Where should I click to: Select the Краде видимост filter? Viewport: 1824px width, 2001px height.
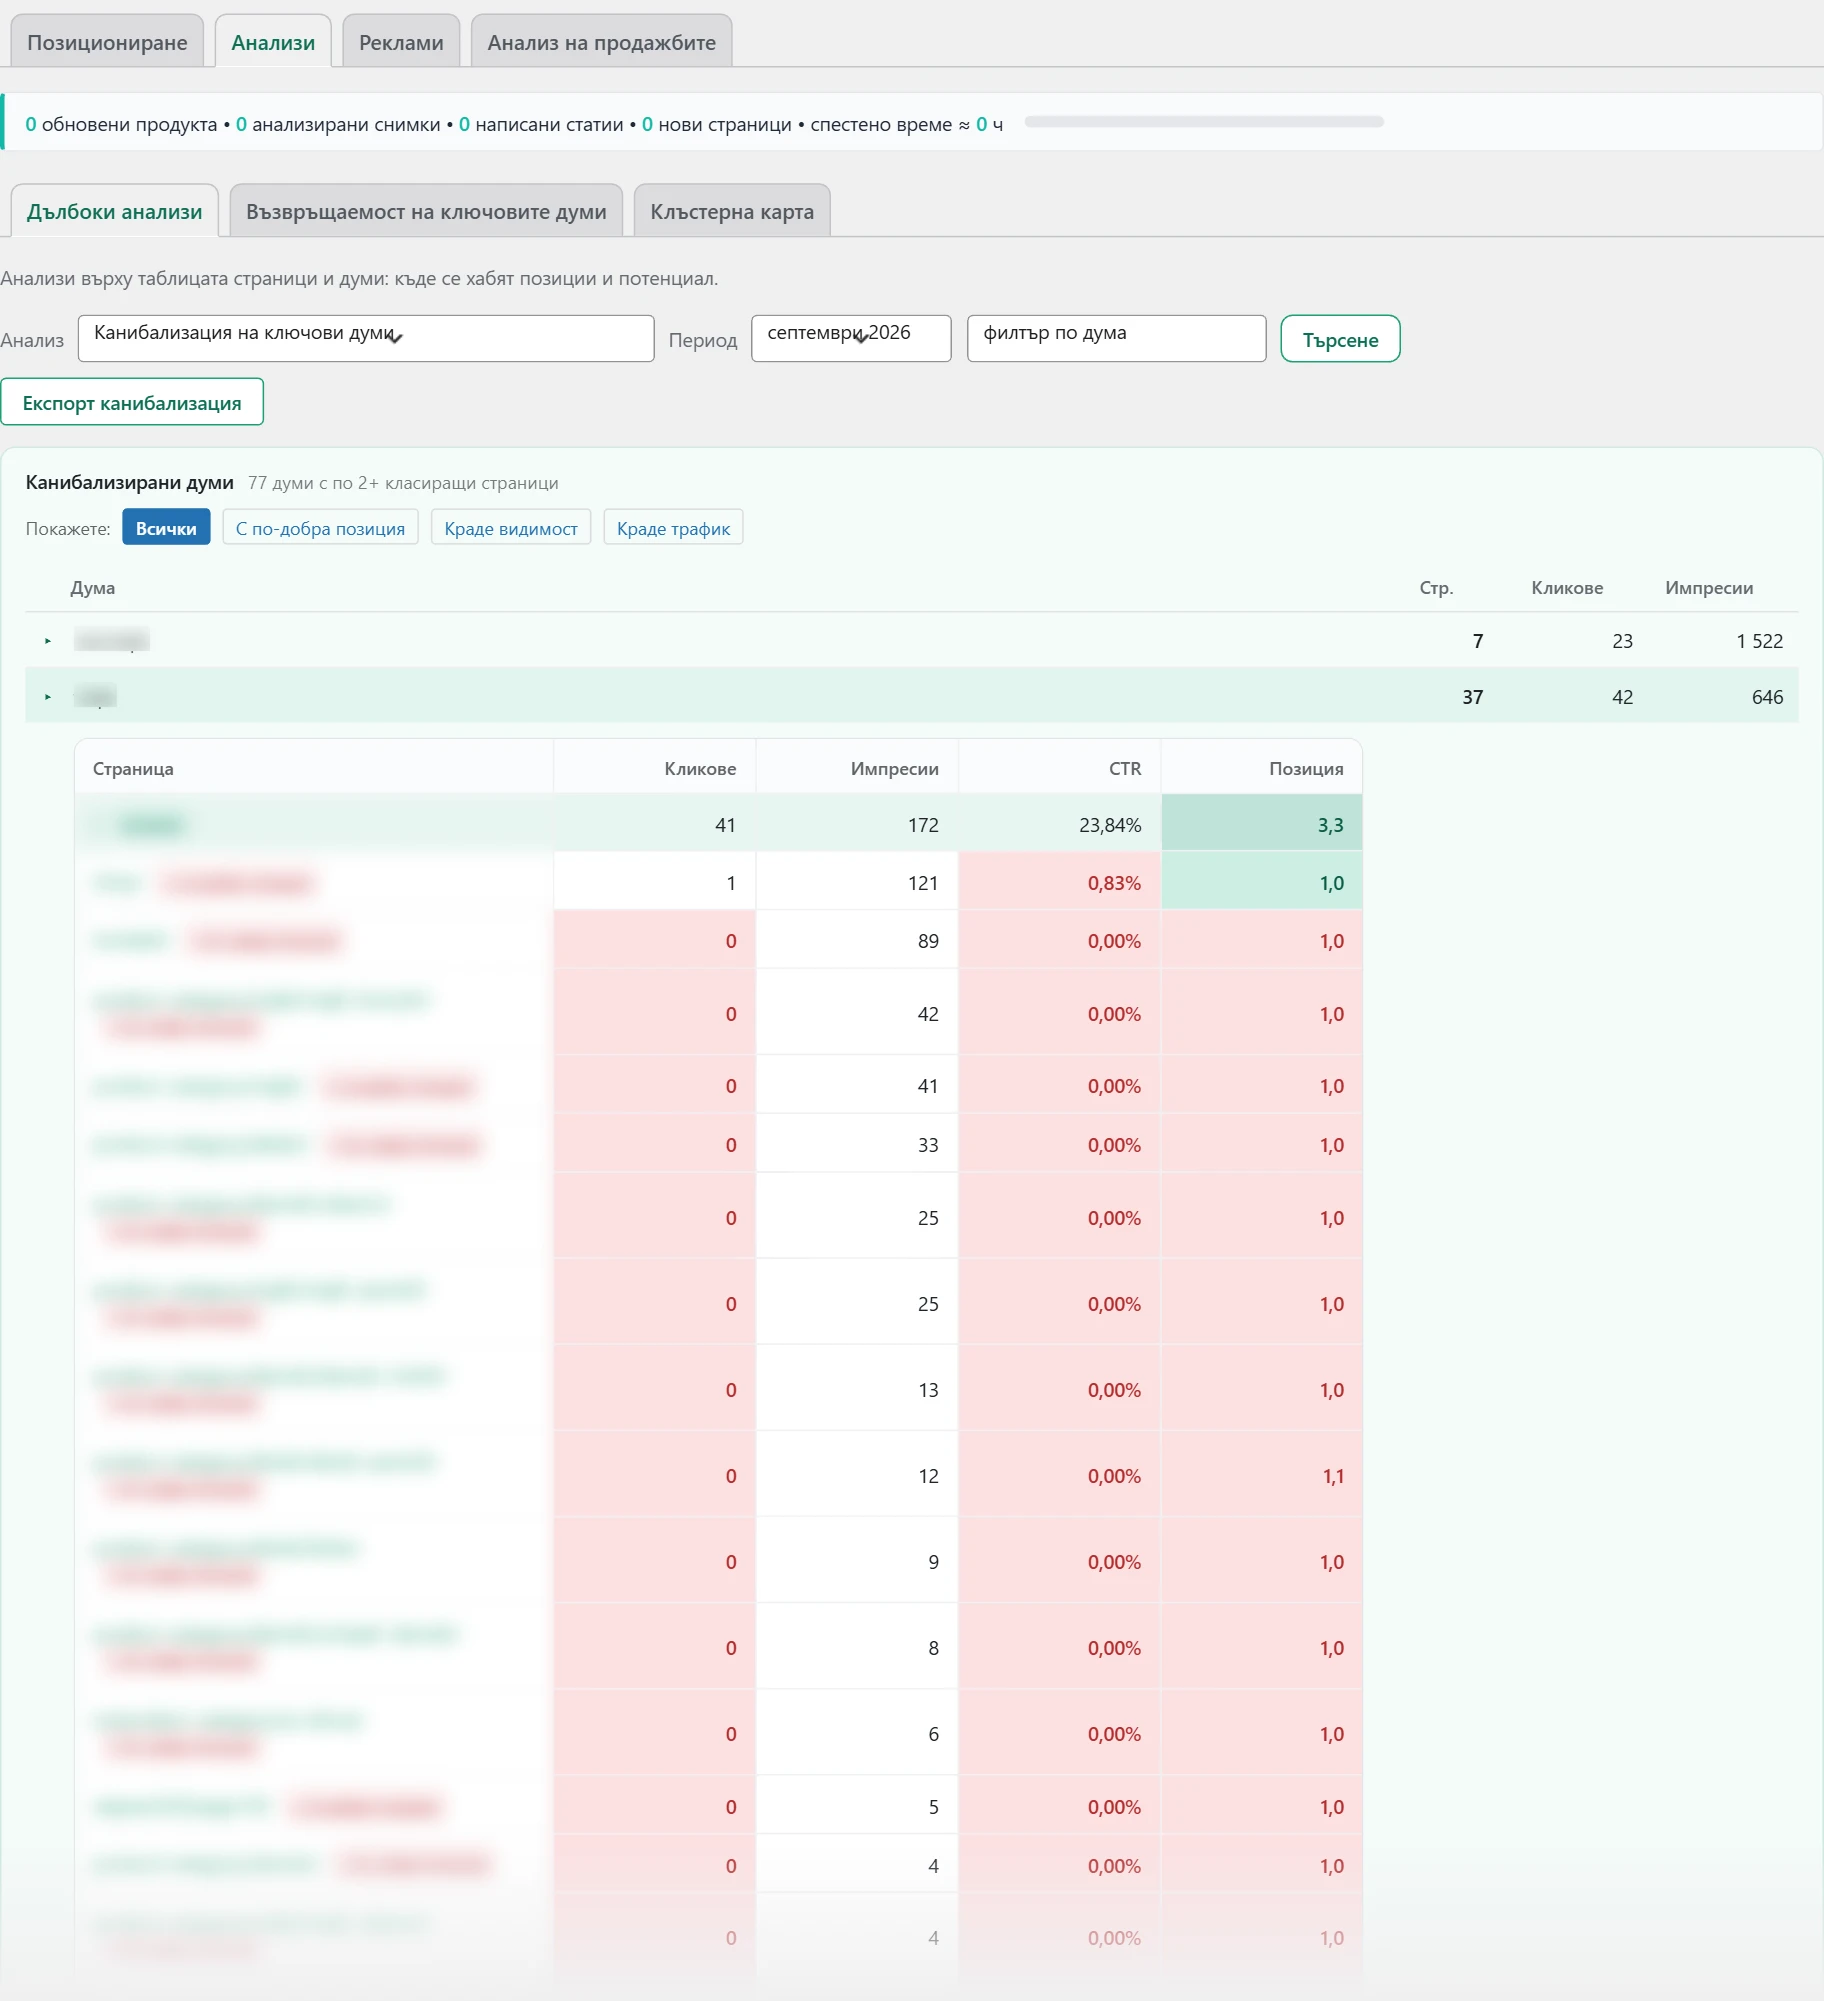[x=511, y=528]
